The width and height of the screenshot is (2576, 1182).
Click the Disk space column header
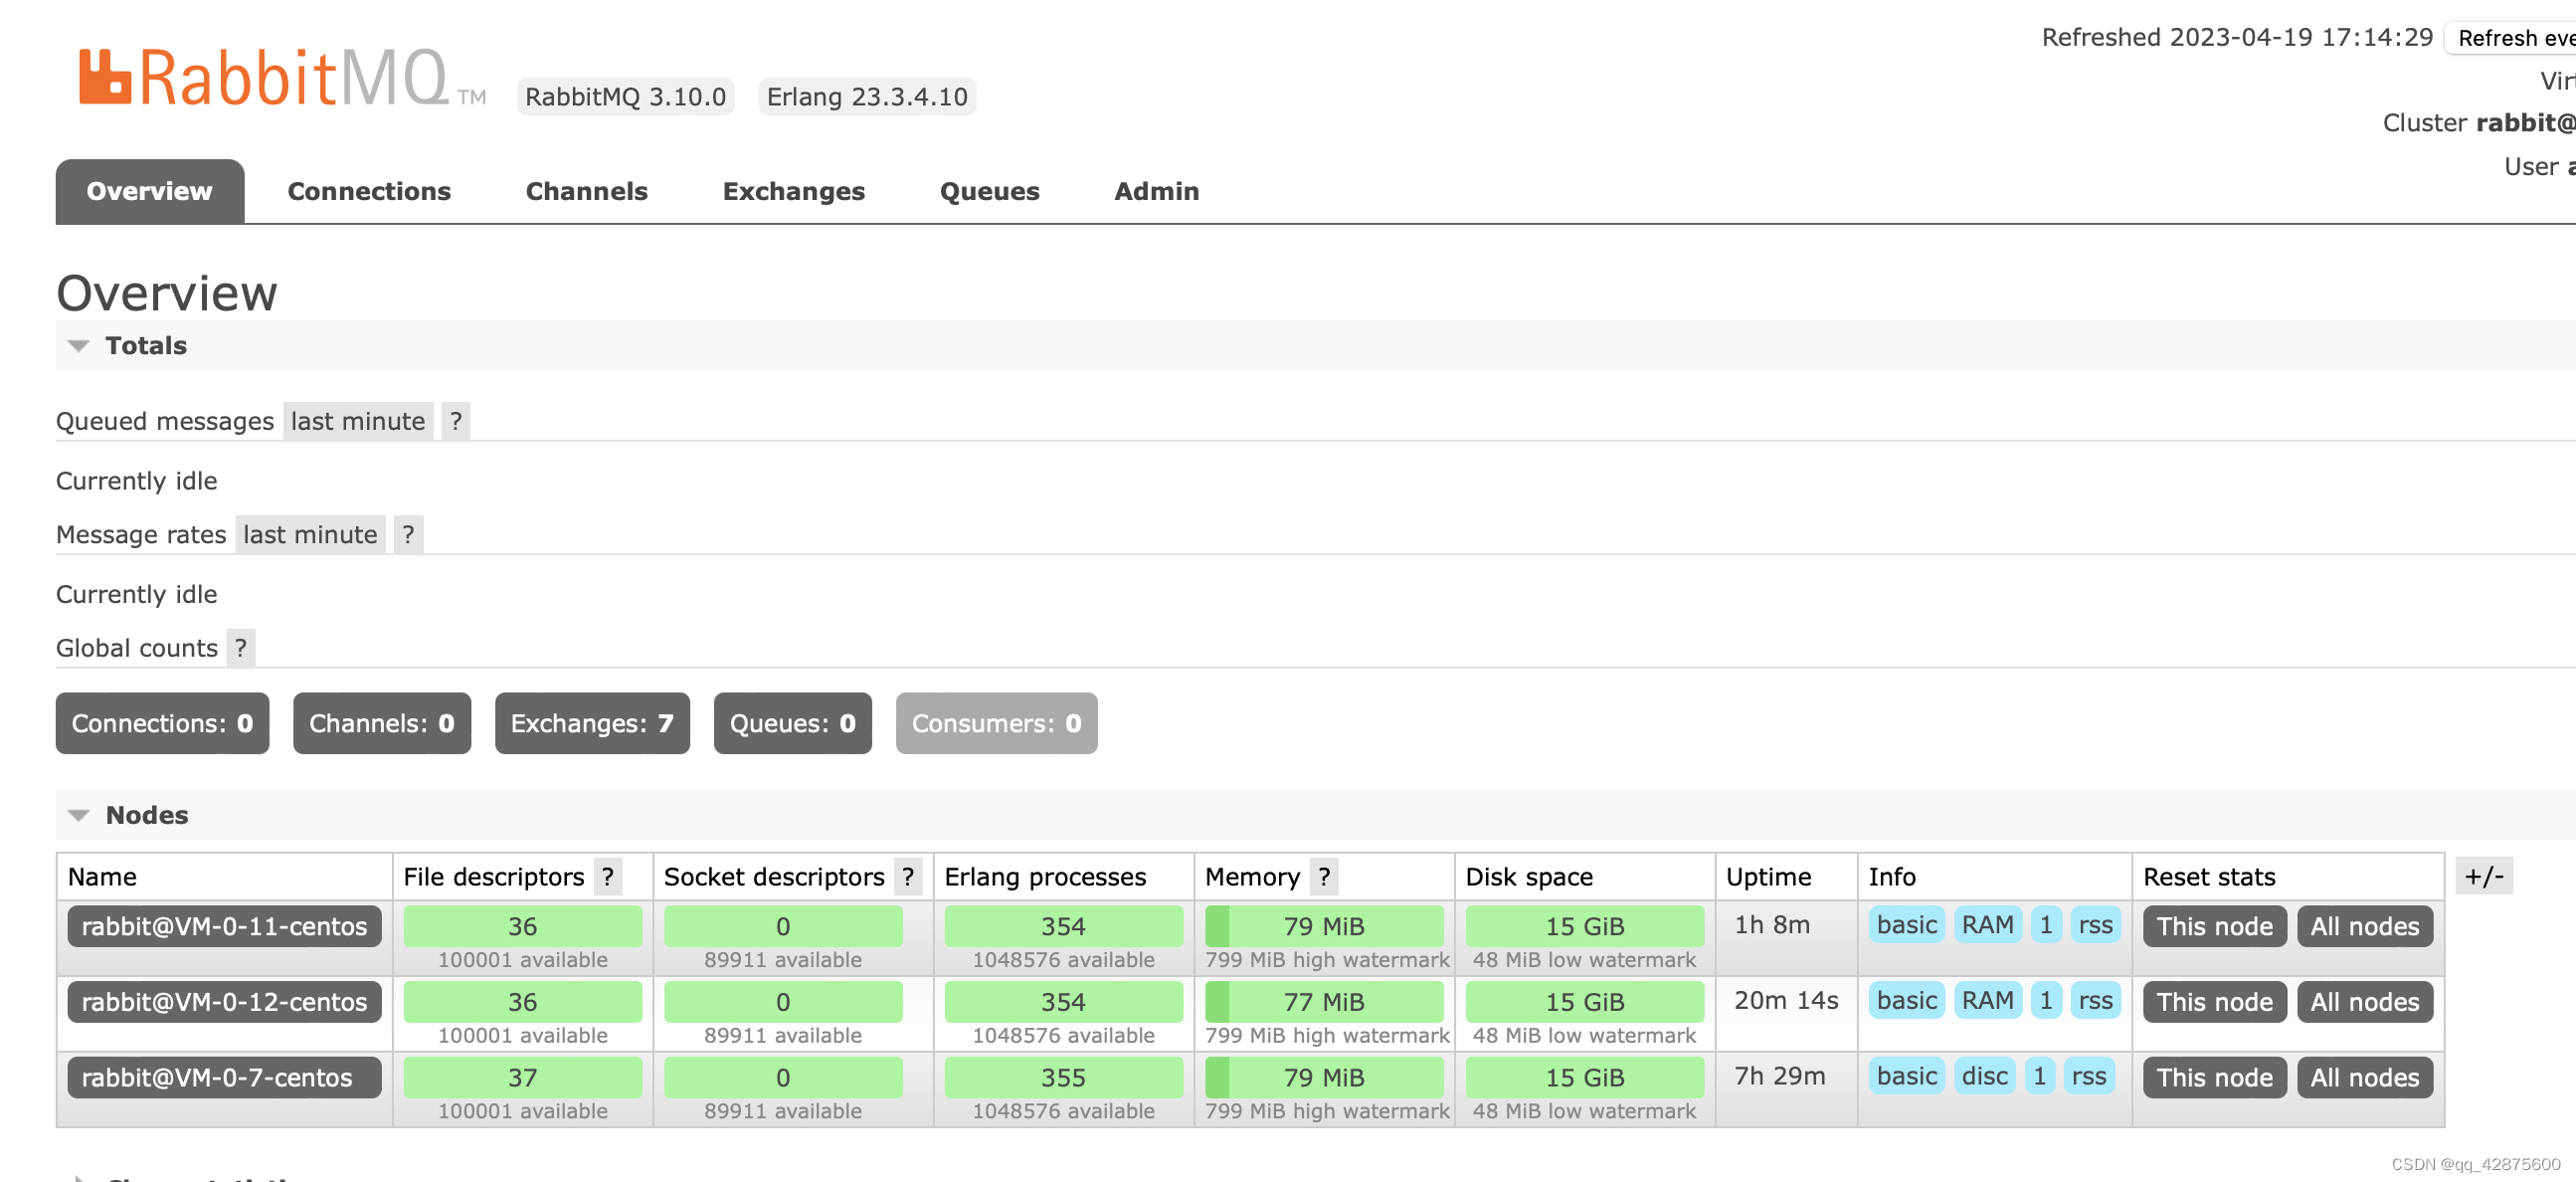[x=1529, y=877]
